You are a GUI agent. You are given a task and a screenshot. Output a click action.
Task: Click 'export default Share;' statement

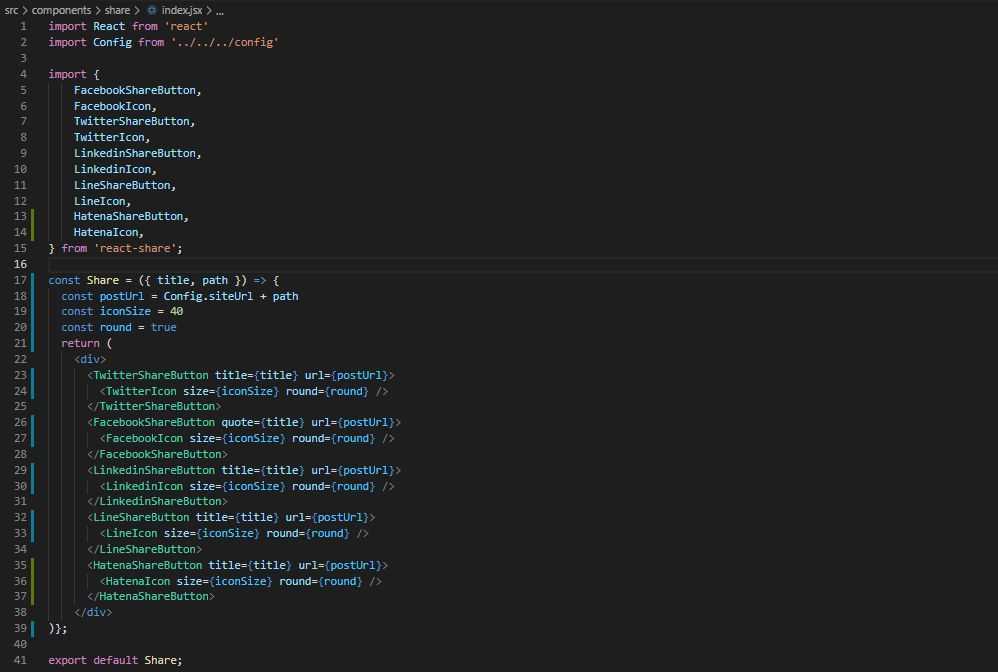(x=115, y=659)
